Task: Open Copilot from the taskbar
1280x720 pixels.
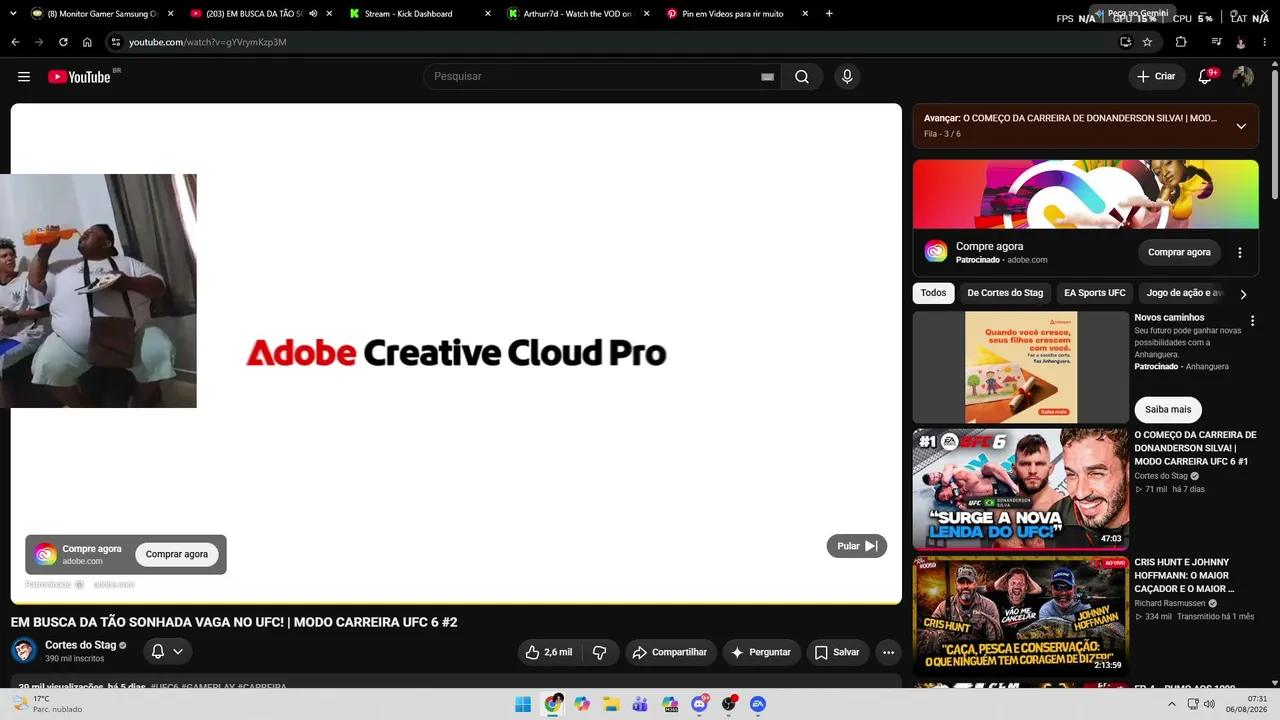Action: coord(582,704)
